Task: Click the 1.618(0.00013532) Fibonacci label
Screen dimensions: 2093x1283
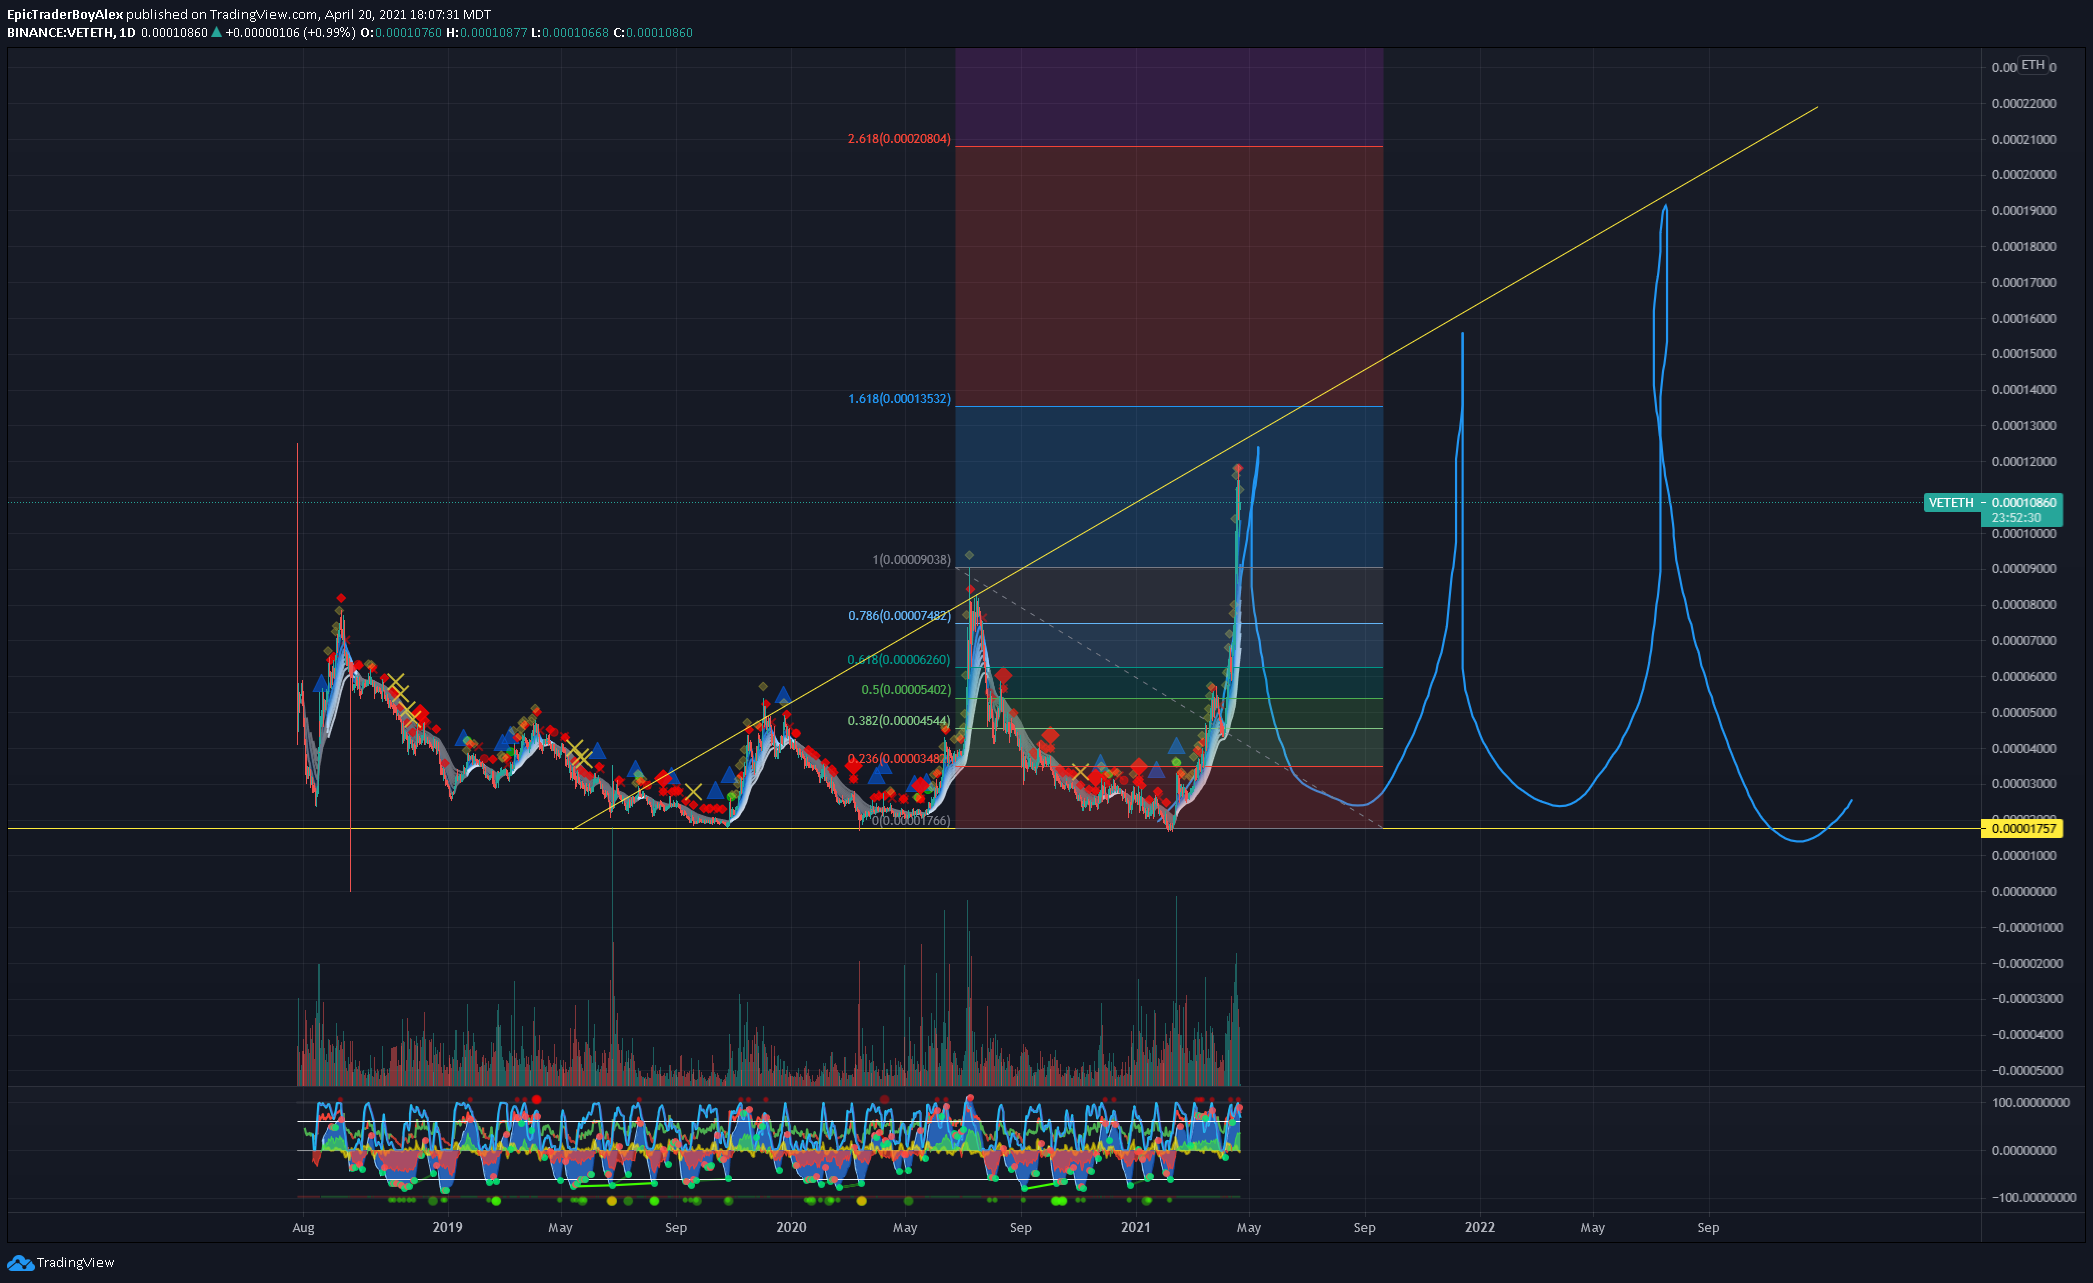Action: click(899, 399)
